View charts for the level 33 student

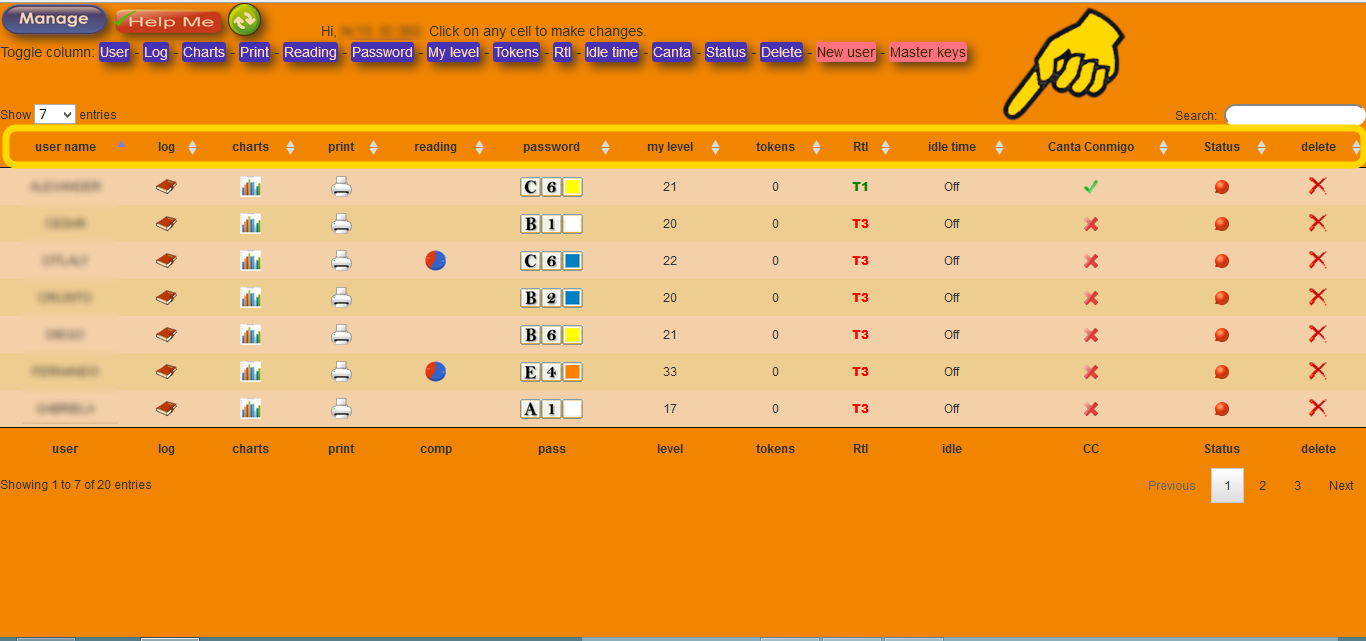250,372
